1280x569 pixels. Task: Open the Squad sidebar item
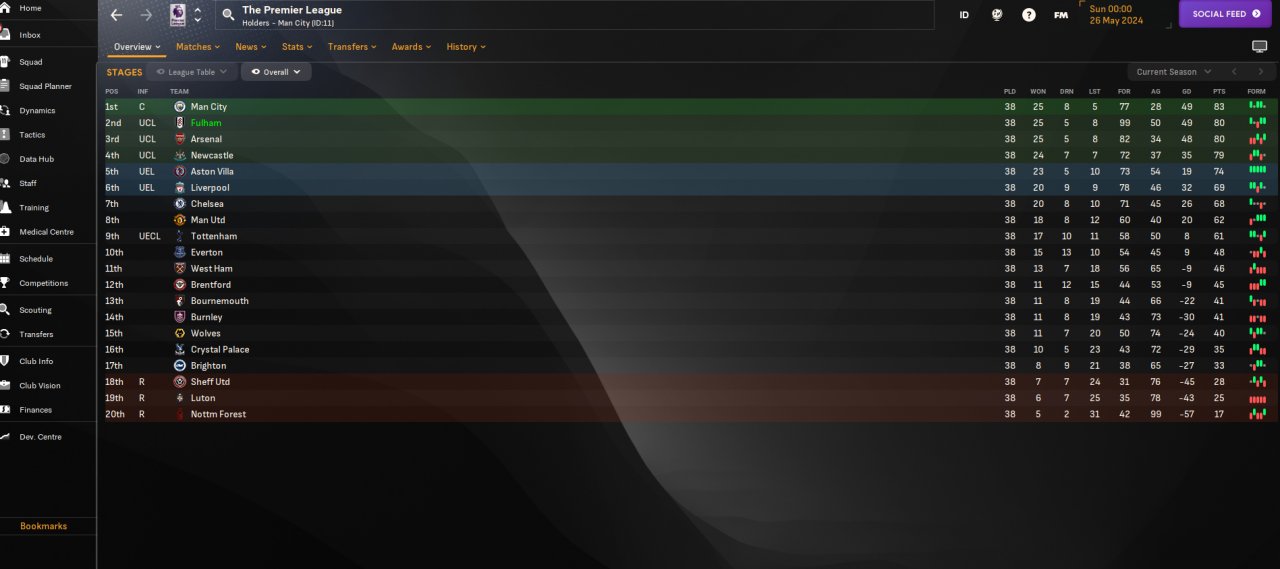coord(30,62)
